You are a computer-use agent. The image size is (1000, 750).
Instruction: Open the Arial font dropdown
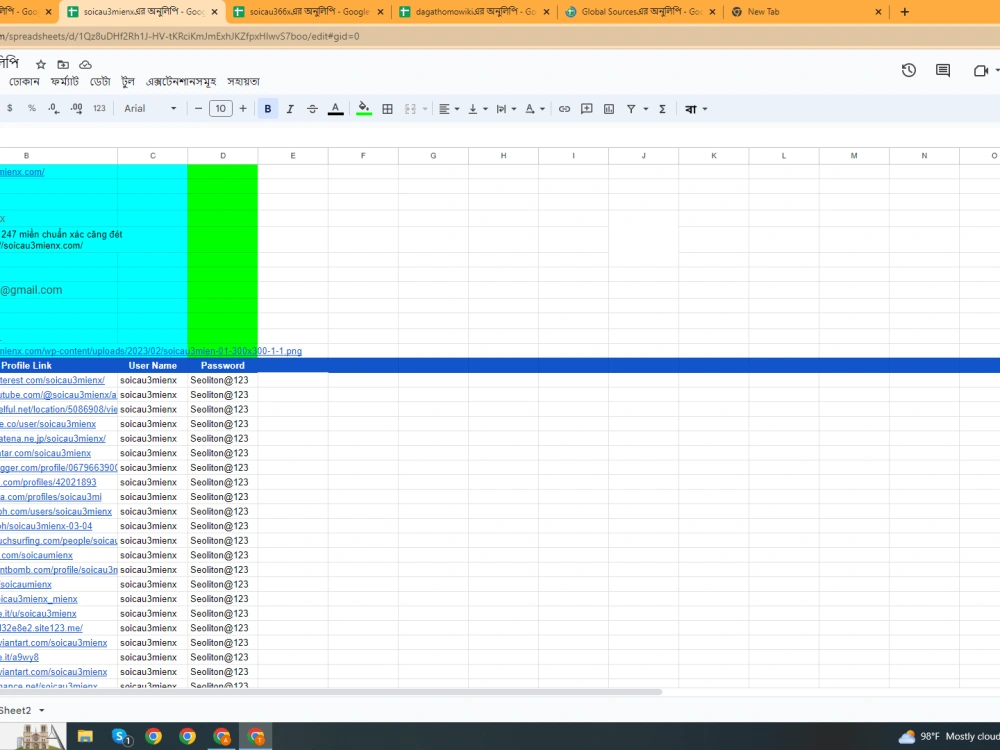(x=150, y=108)
